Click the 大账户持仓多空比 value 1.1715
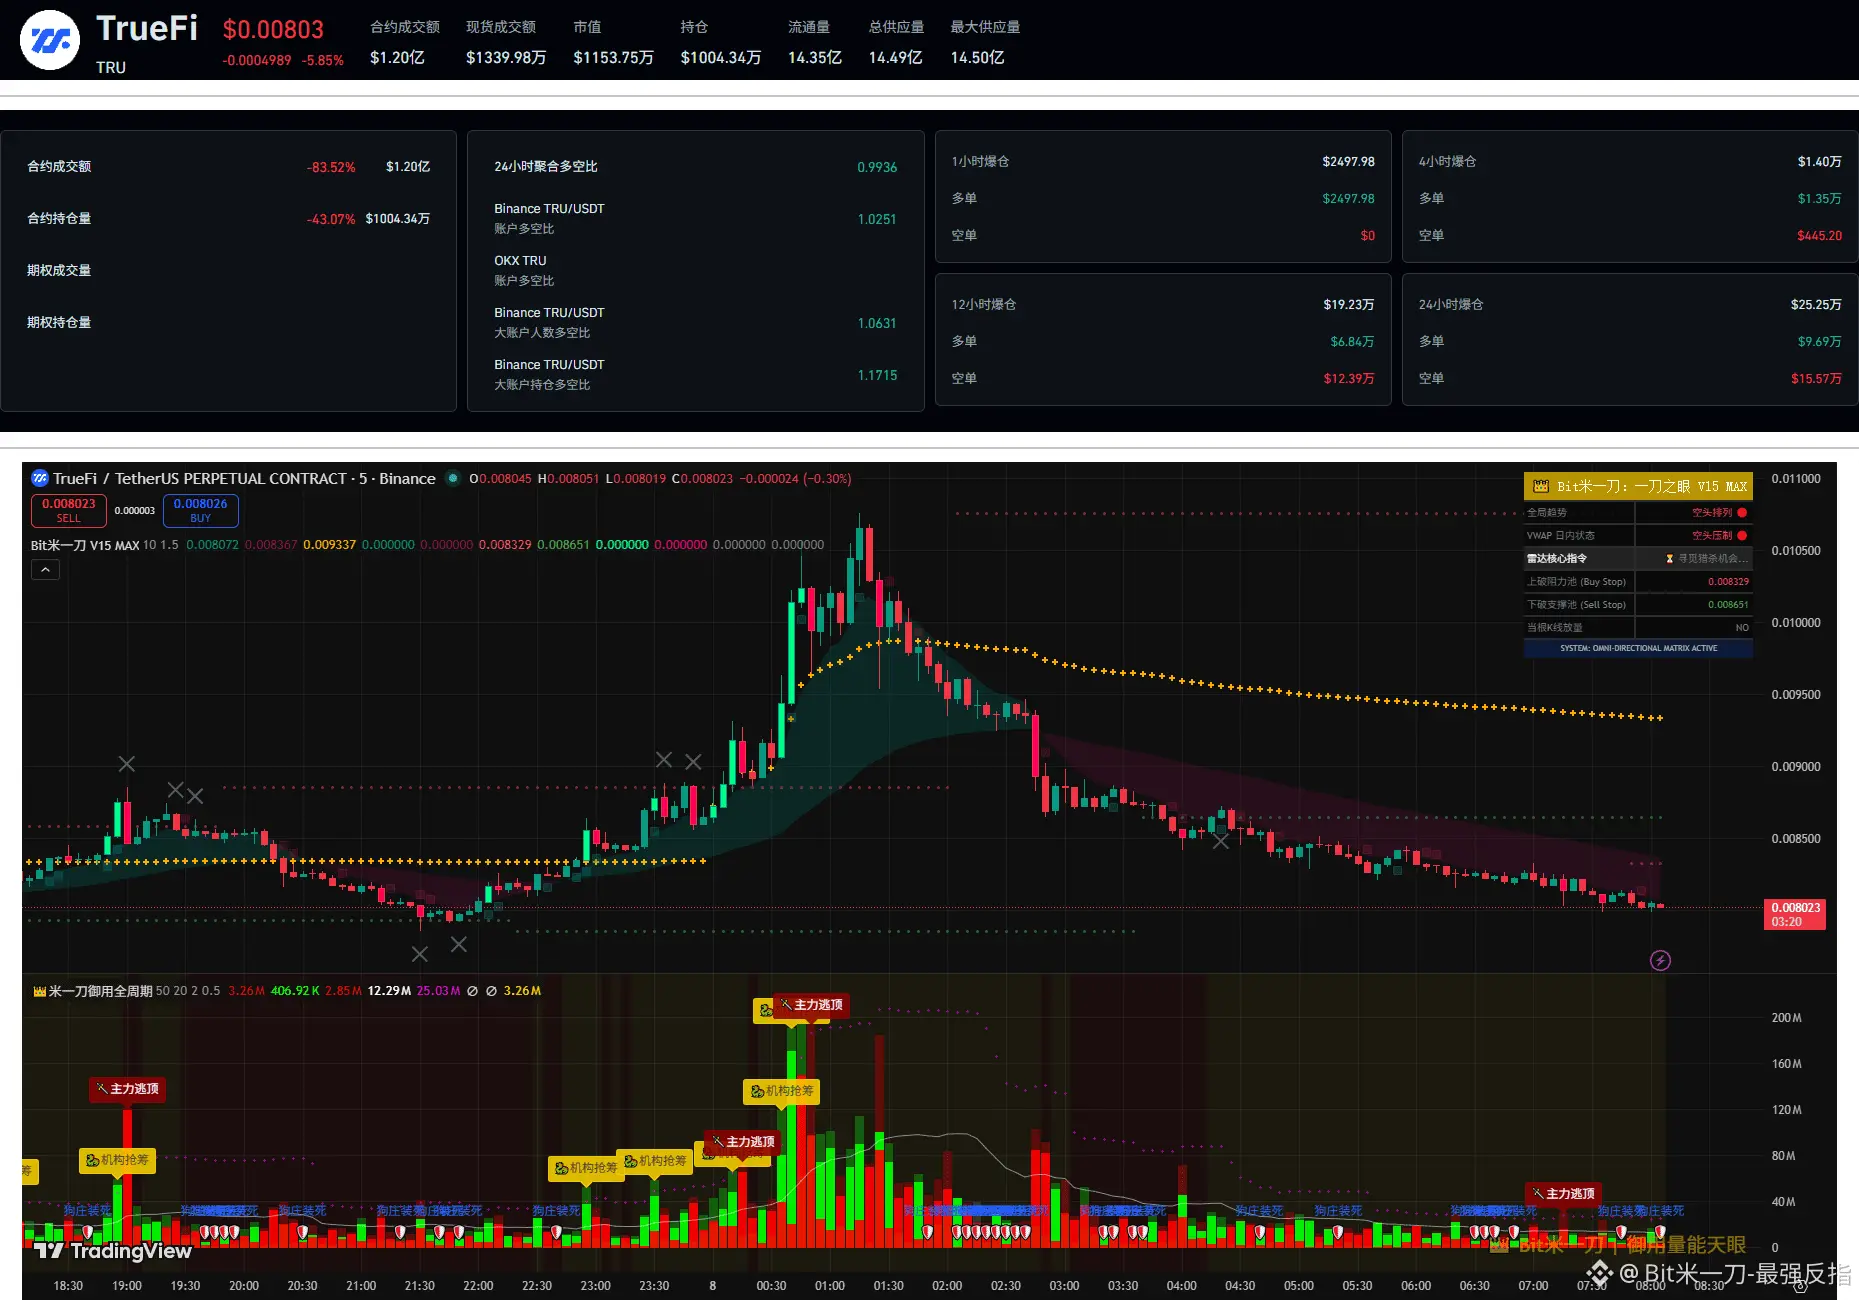This screenshot has width=1859, height=1300. (877, 376)
